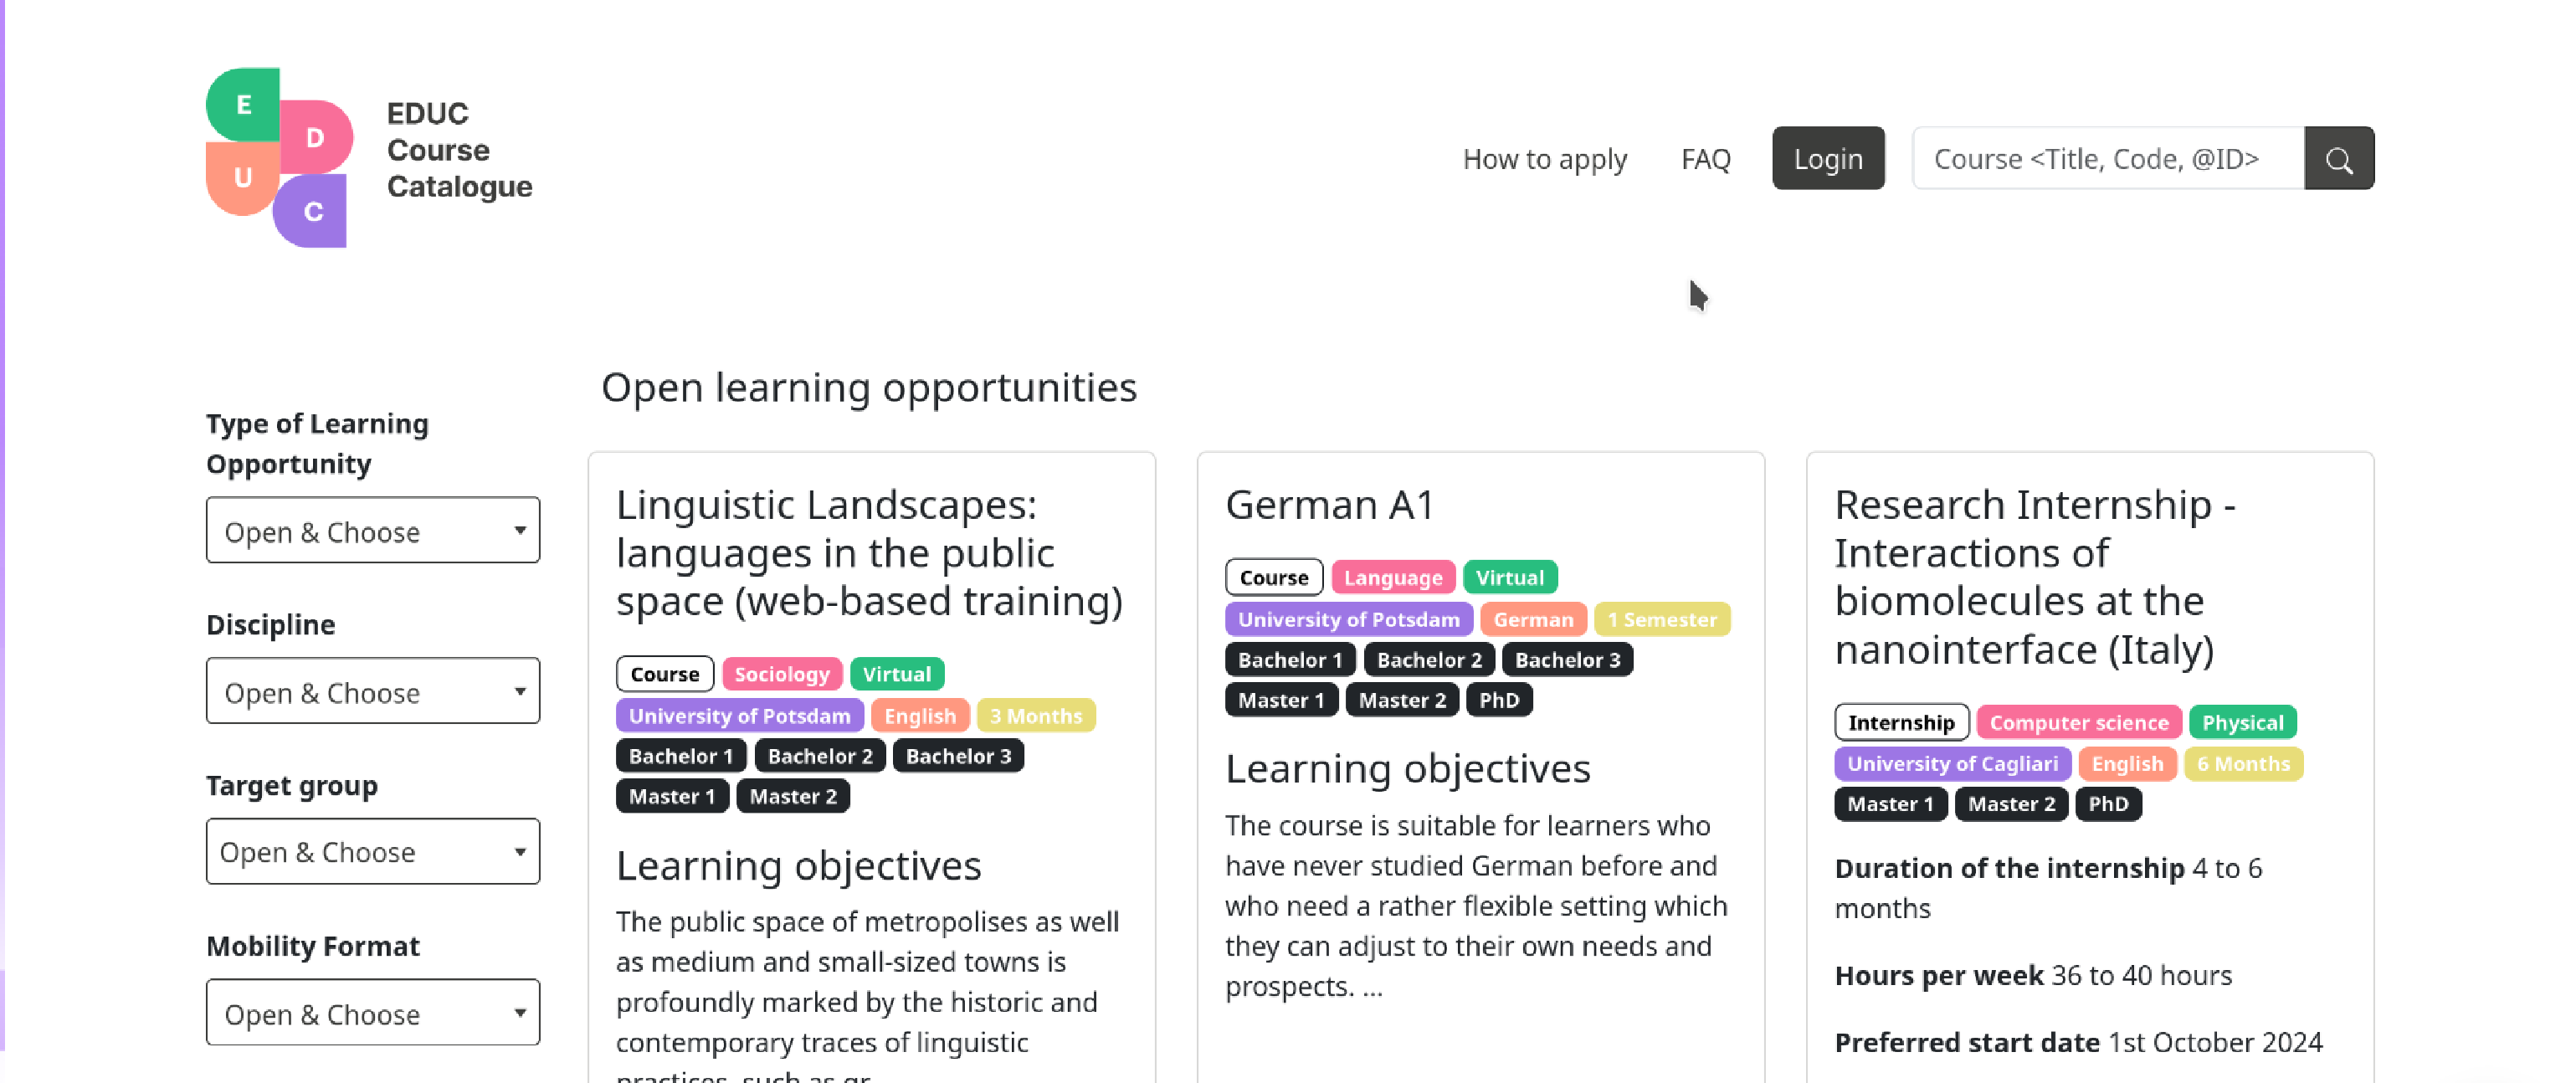Image resolution: width=2576 pixels, height=1083 pixels.
Task: Select the Bachelor 3 tag on Linguistic Landscapes
Action: (957, 756)
